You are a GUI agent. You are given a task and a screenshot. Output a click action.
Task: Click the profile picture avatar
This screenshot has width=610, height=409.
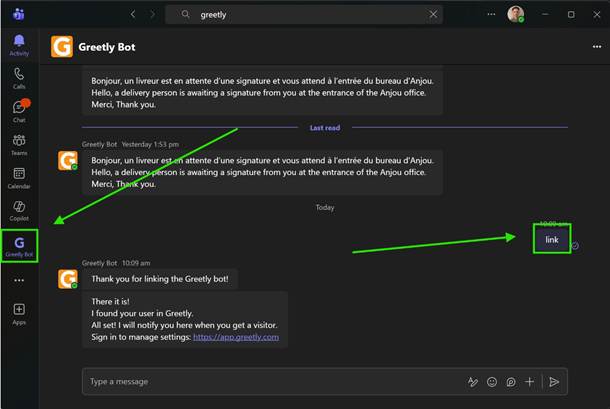516,14
